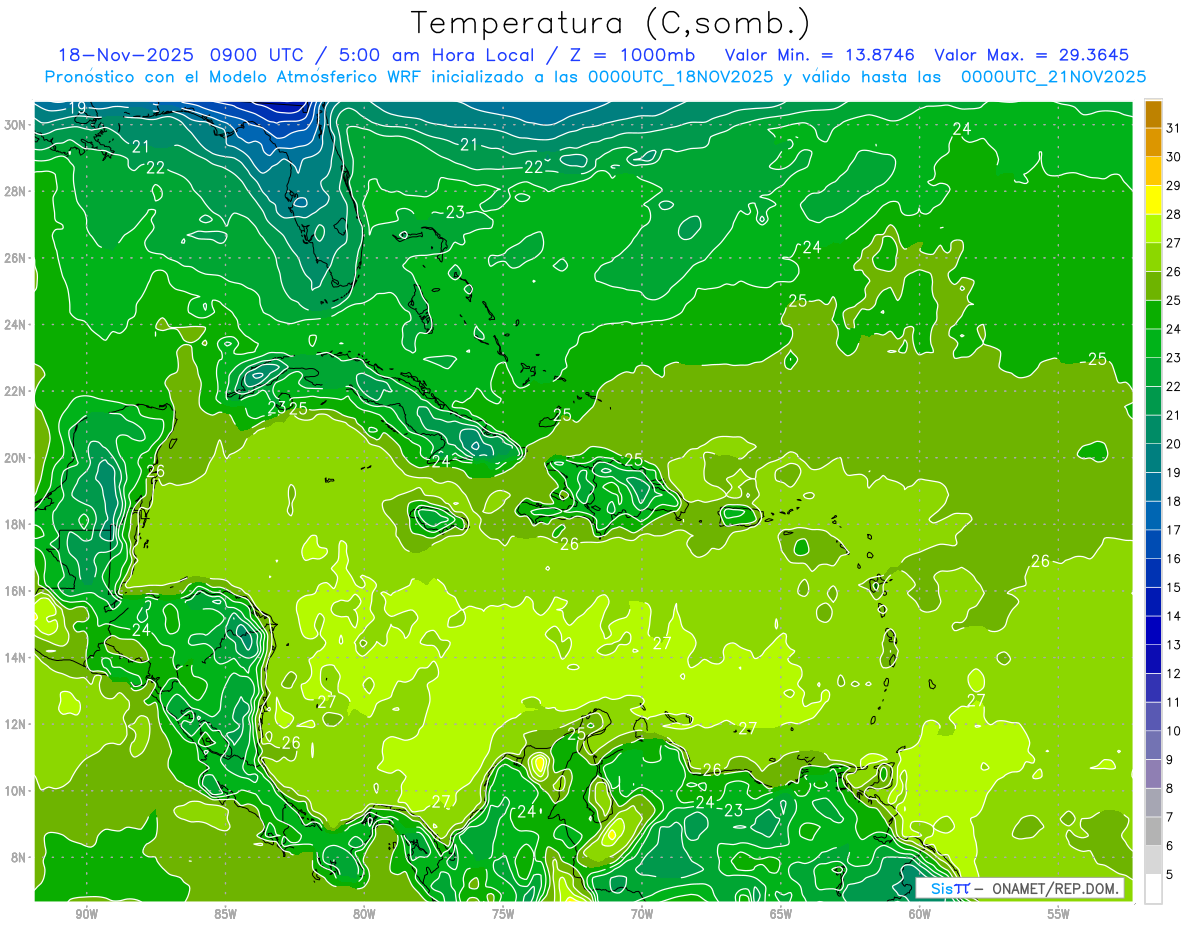
Task: Click the 28N latitude axis label
Action: click(16, 191)
